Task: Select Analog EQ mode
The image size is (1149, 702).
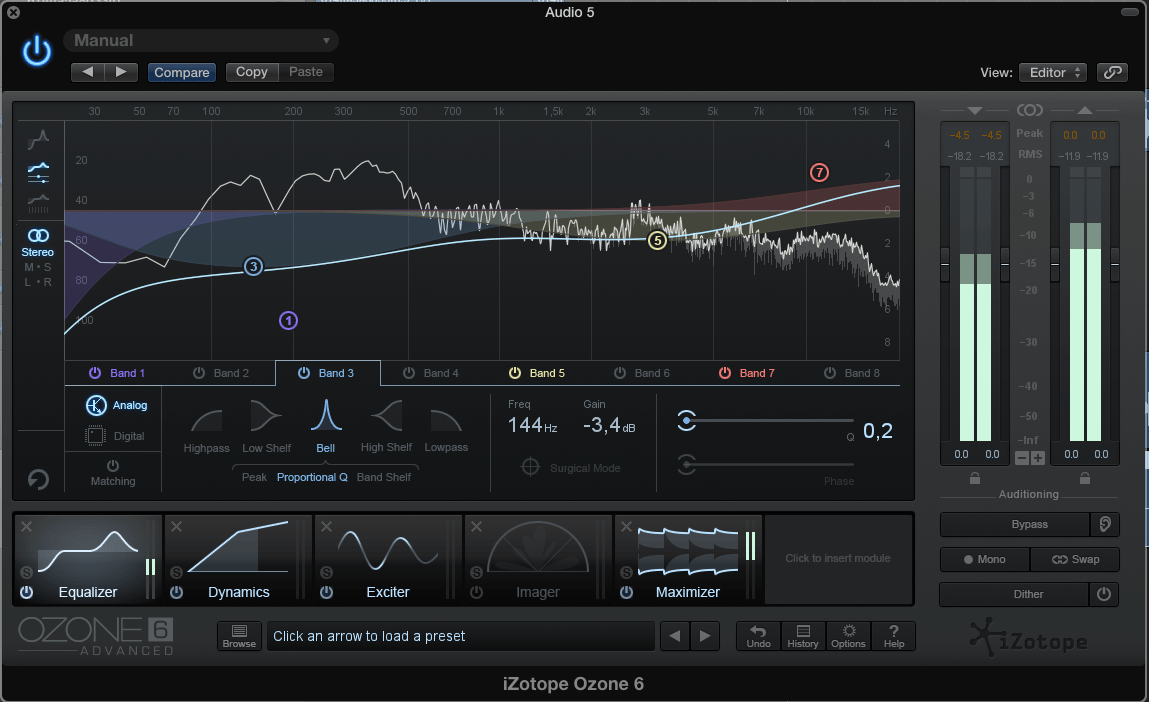Action: [x=117, y=405]
